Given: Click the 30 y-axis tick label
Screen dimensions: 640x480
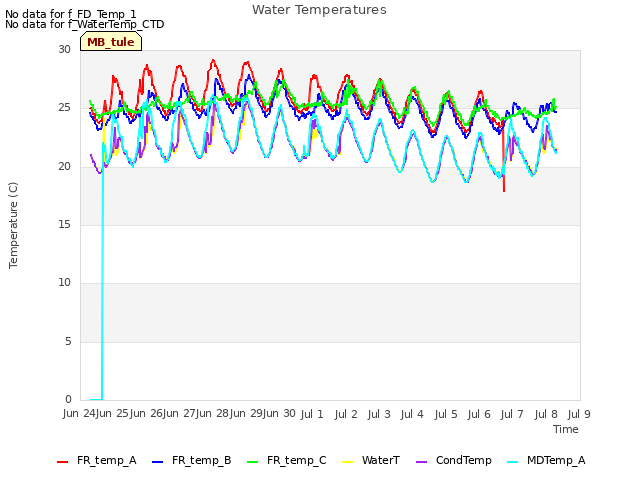Looking at the screenshot, I should tap(64, 49).
